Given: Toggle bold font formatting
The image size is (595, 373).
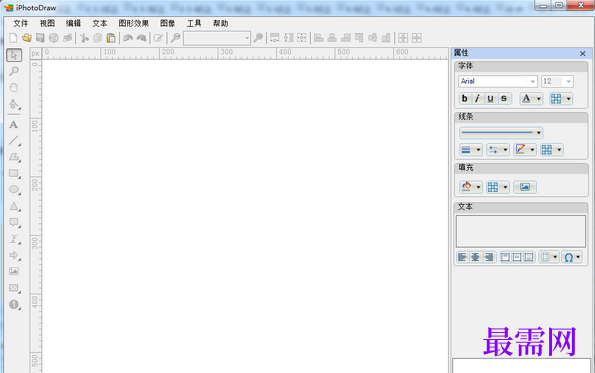Looking at the screenshot, I should (x=464, y=99).
